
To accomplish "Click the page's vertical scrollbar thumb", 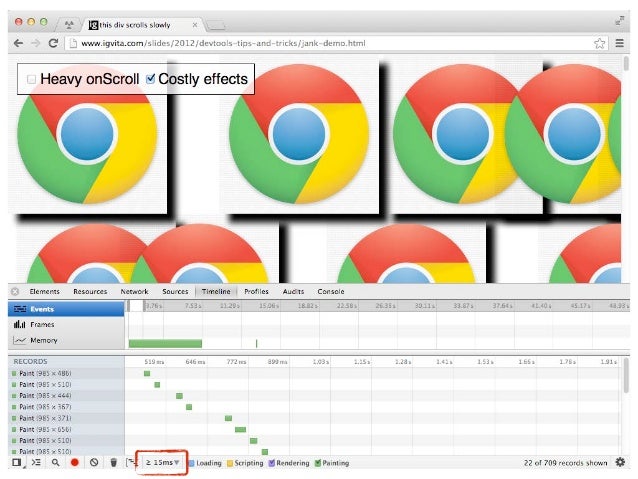I will tap(626, 63).
